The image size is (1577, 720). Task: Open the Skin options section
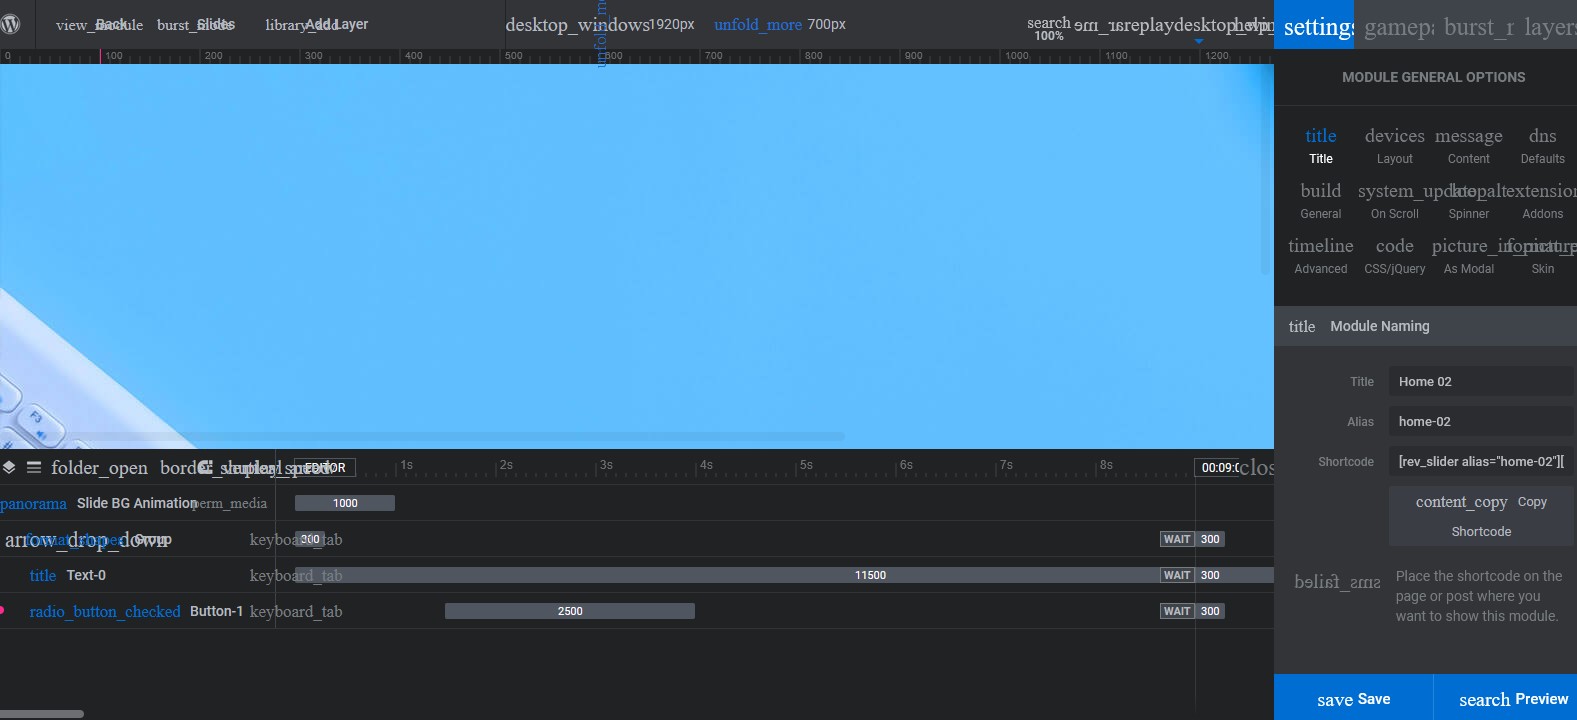1542,256
